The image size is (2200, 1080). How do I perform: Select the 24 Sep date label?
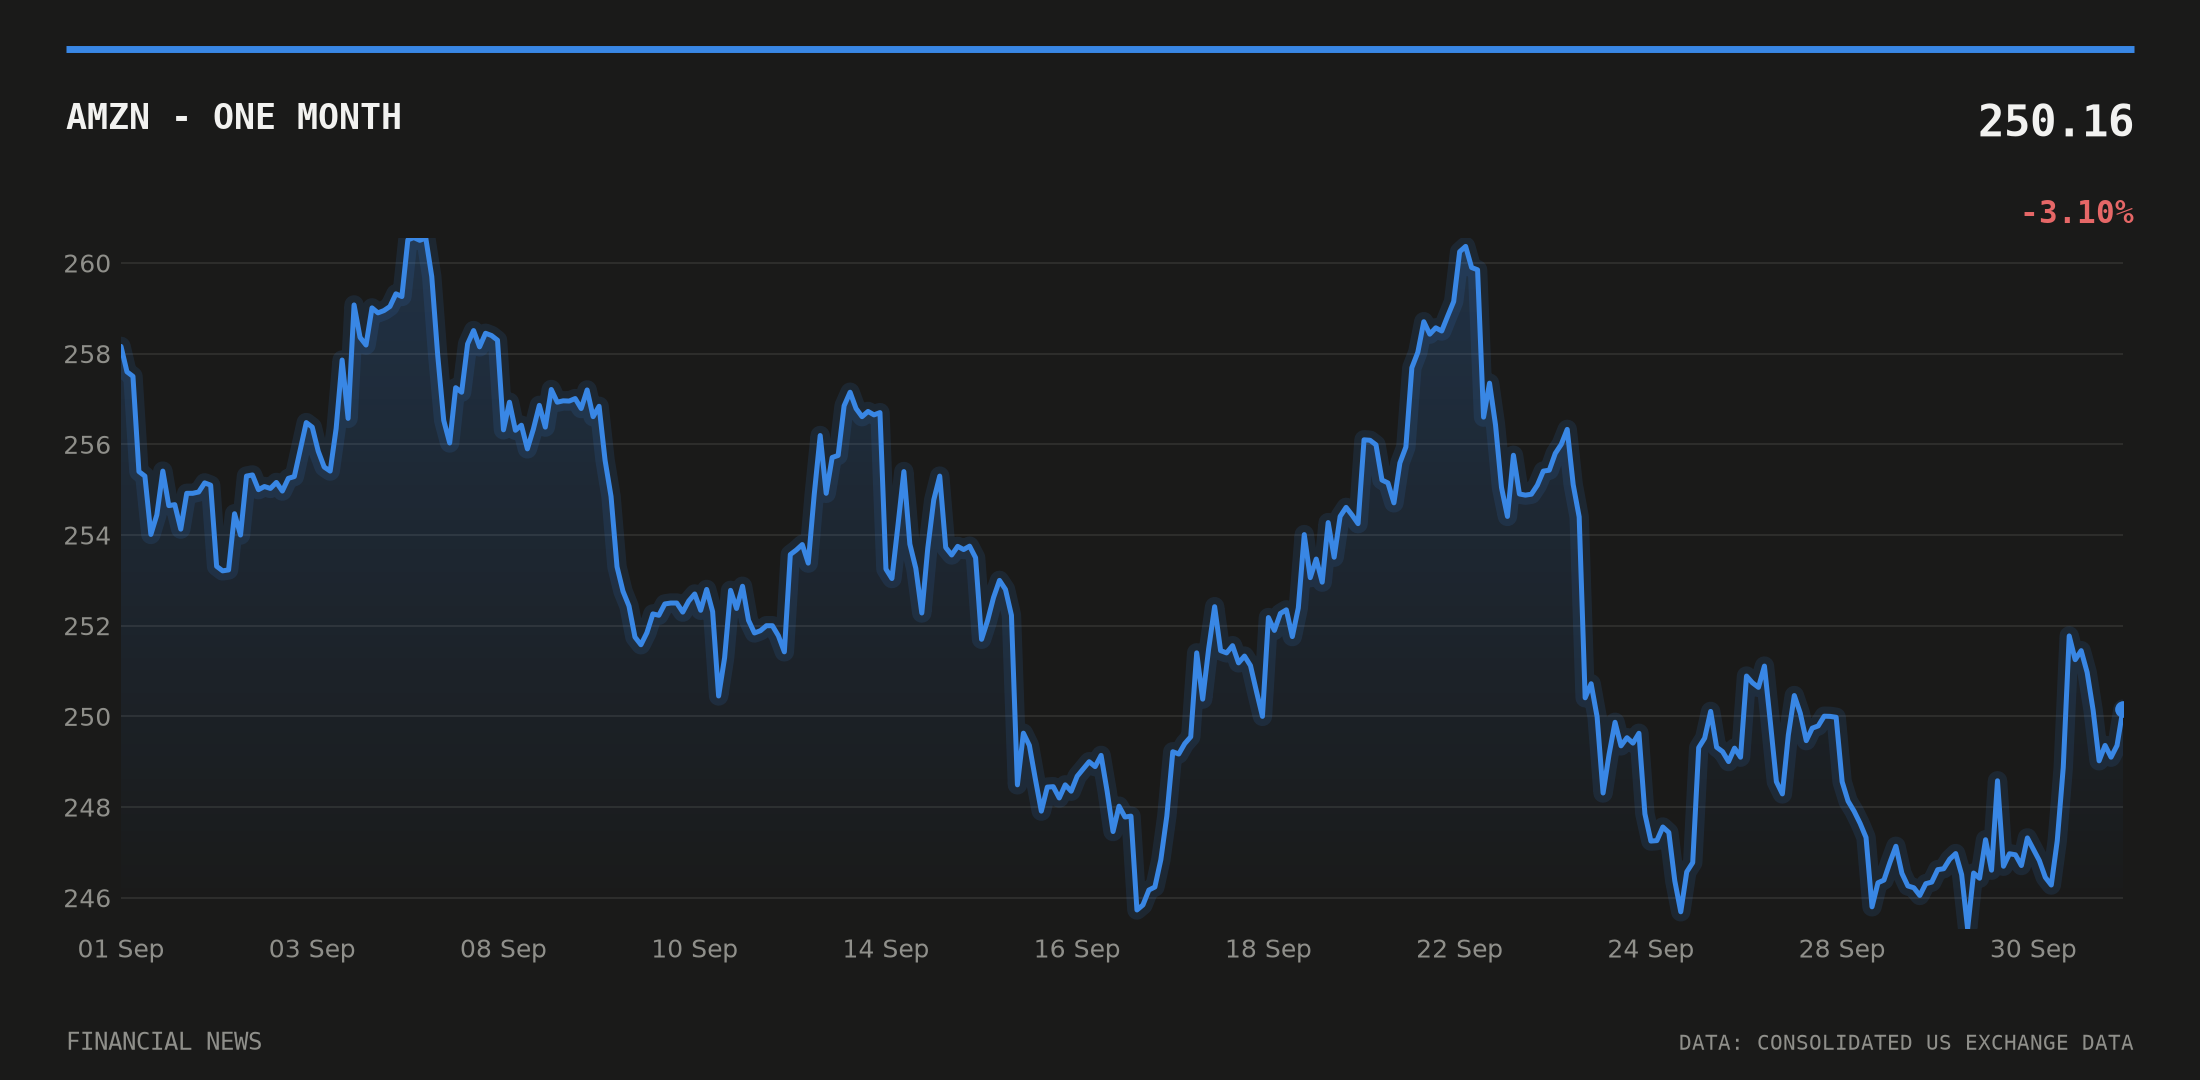pos(1651,949)
